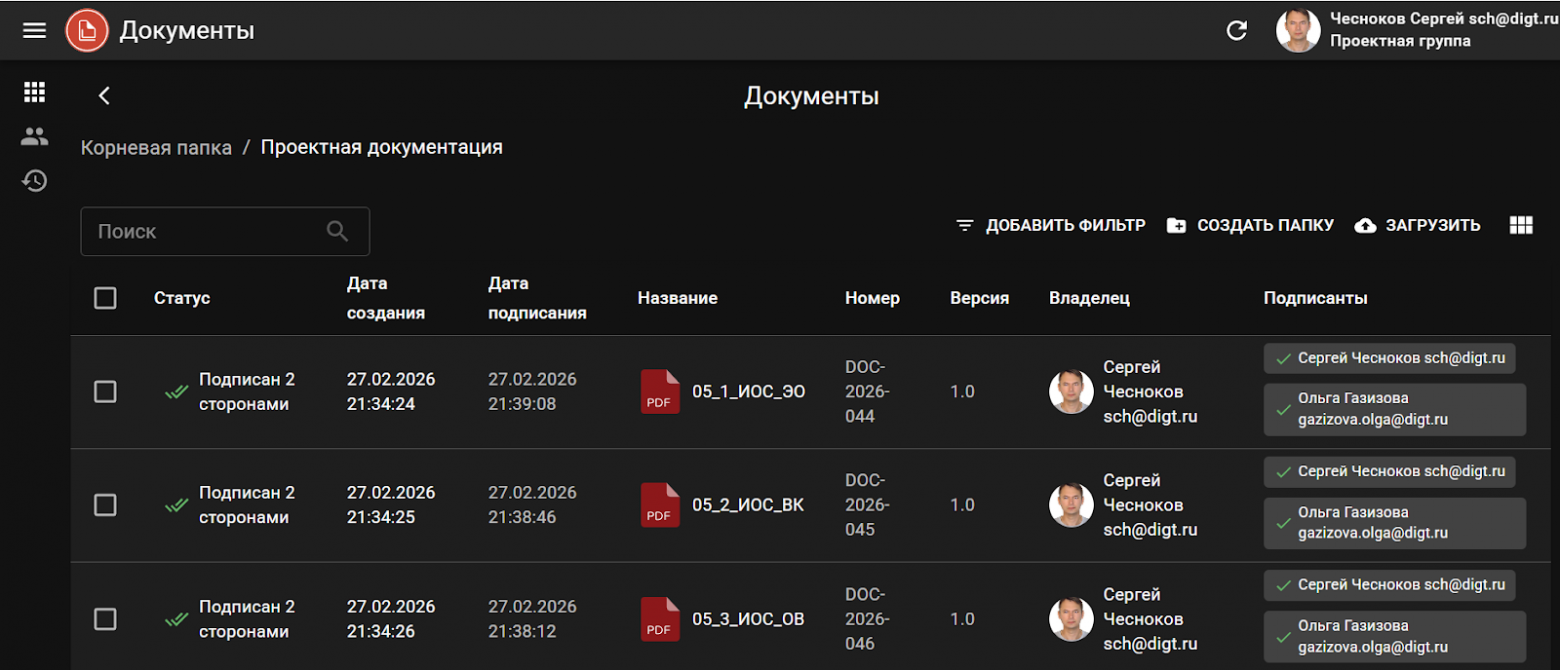
Task: Select the checkbox for 05_3_ИОС_ОВ row
Action: 105,619
